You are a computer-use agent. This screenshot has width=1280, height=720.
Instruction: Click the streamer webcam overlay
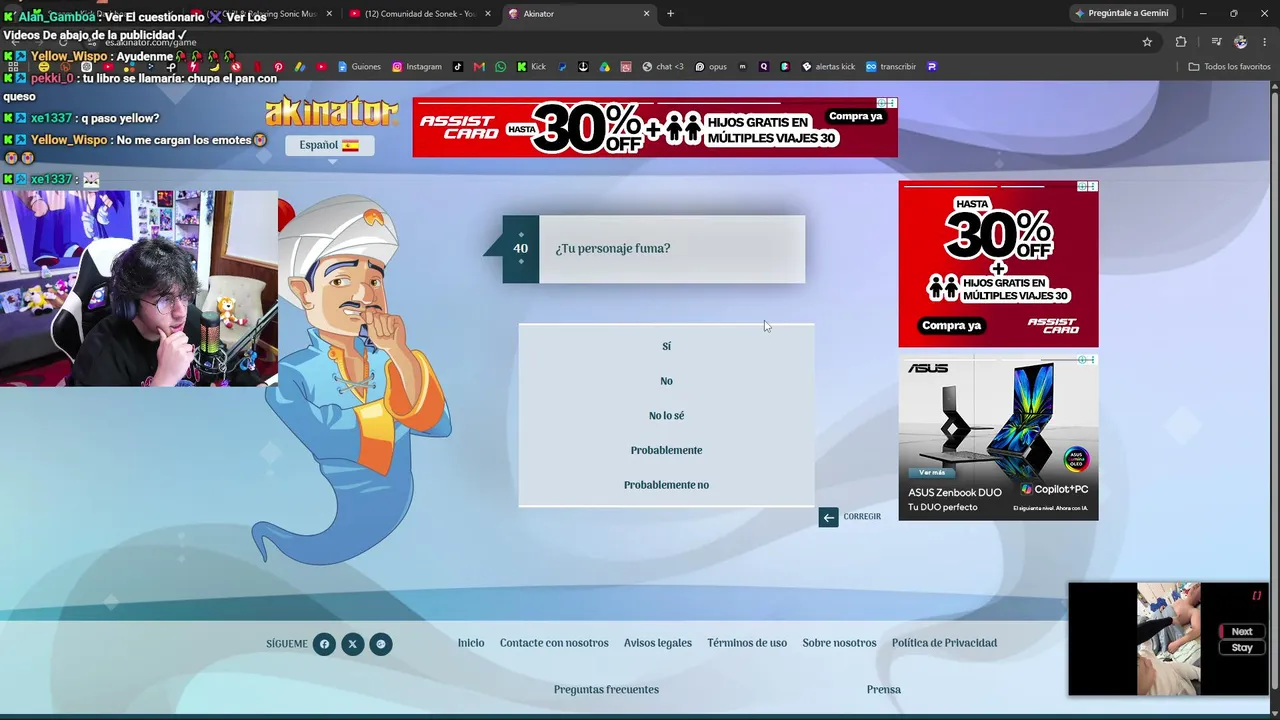click(x=139, y=288)
